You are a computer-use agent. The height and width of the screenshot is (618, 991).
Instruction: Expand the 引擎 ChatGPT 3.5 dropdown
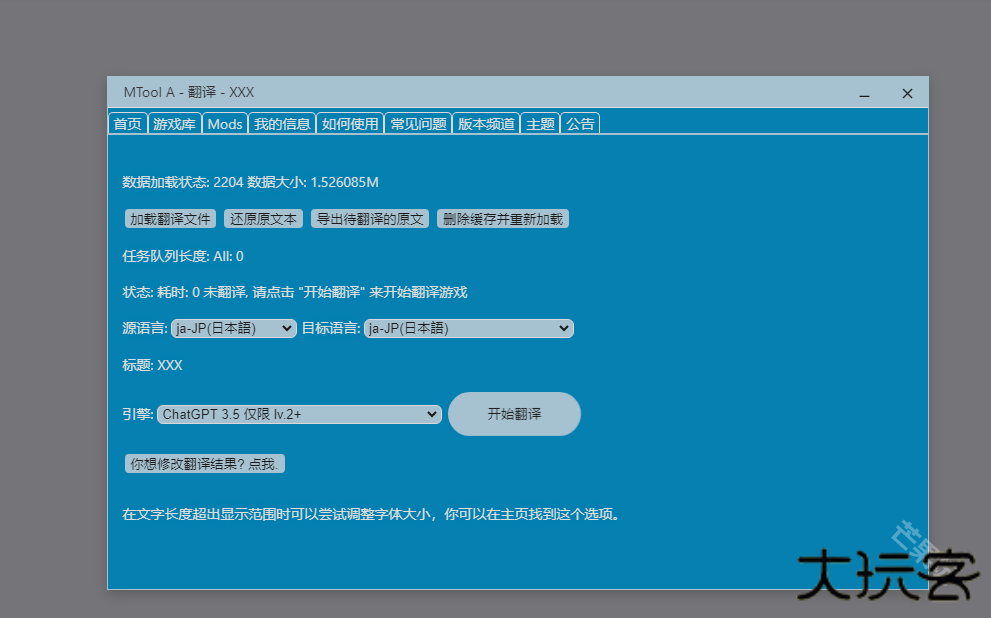coord(299,414)
